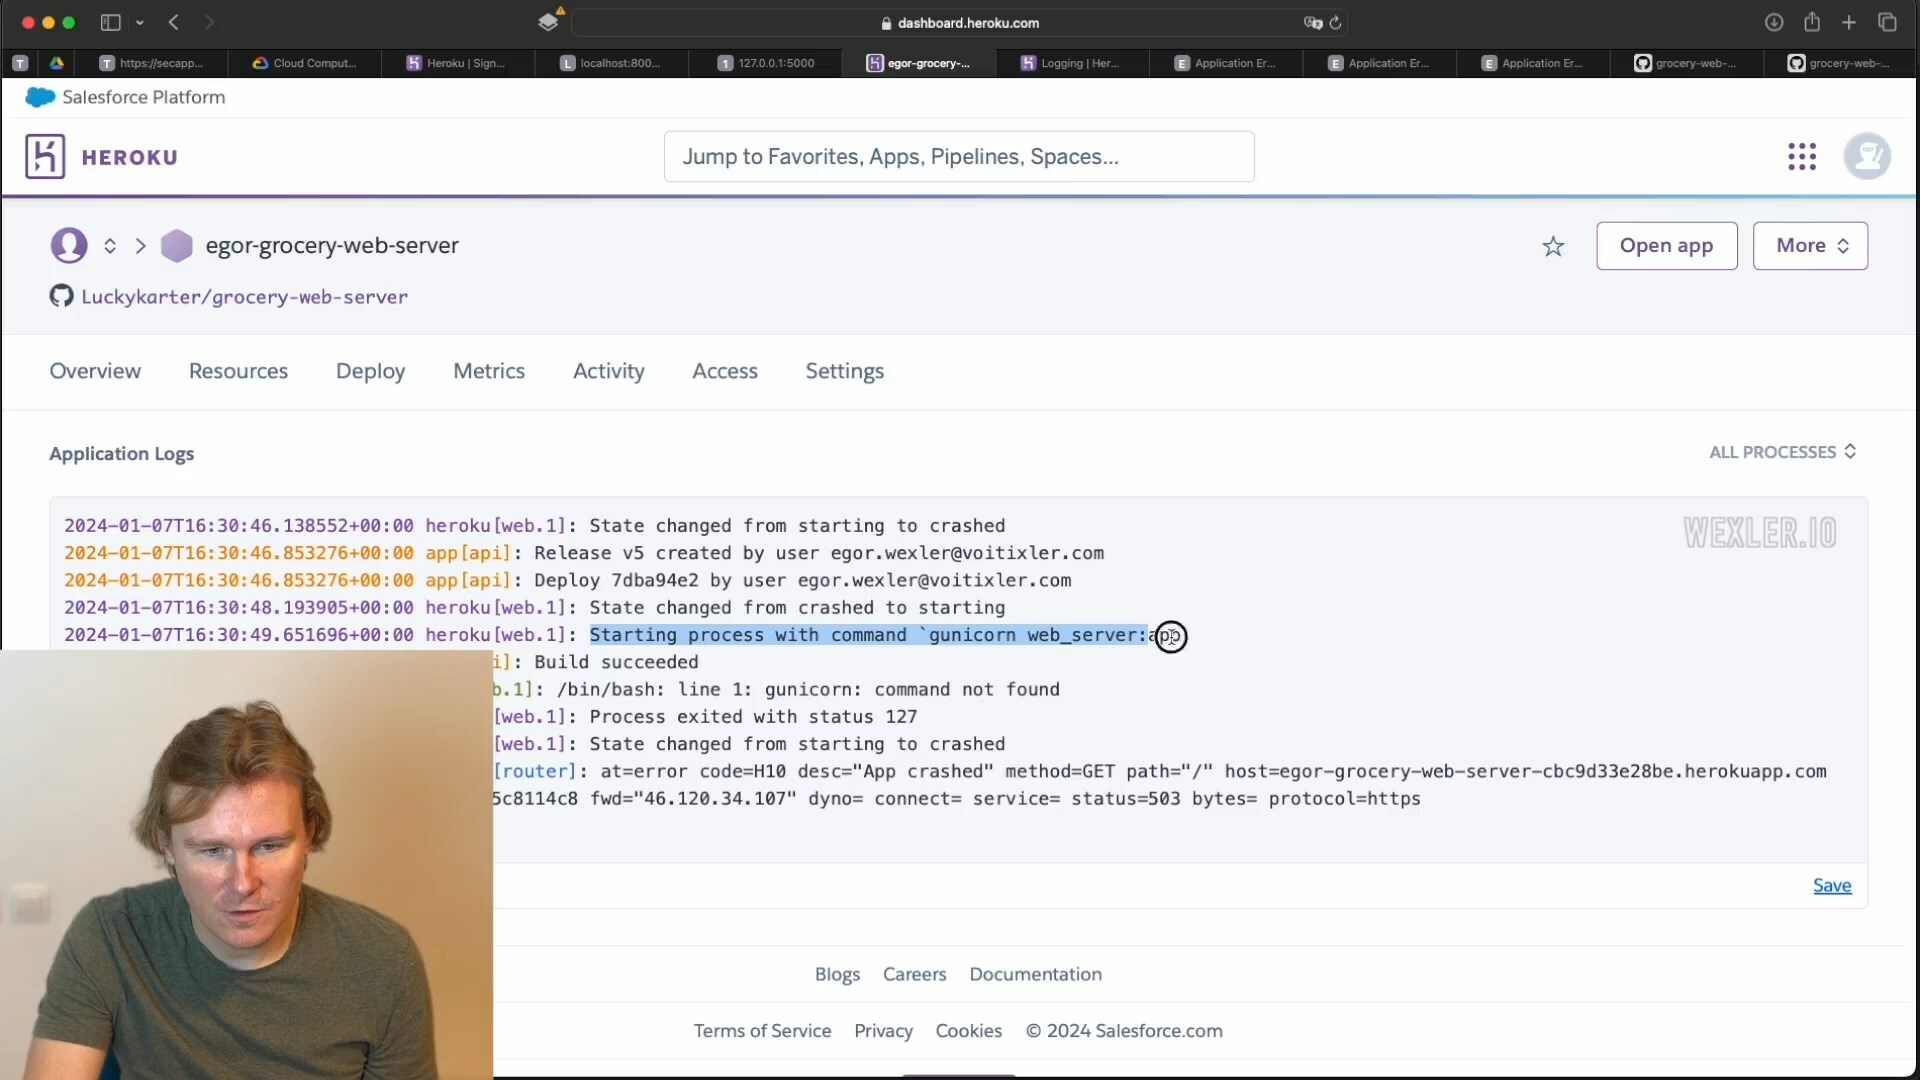Select 127.0.0.1:5000 browser tab
This screenshot has height=1080, width=1920.
click(x=766, y=63)
